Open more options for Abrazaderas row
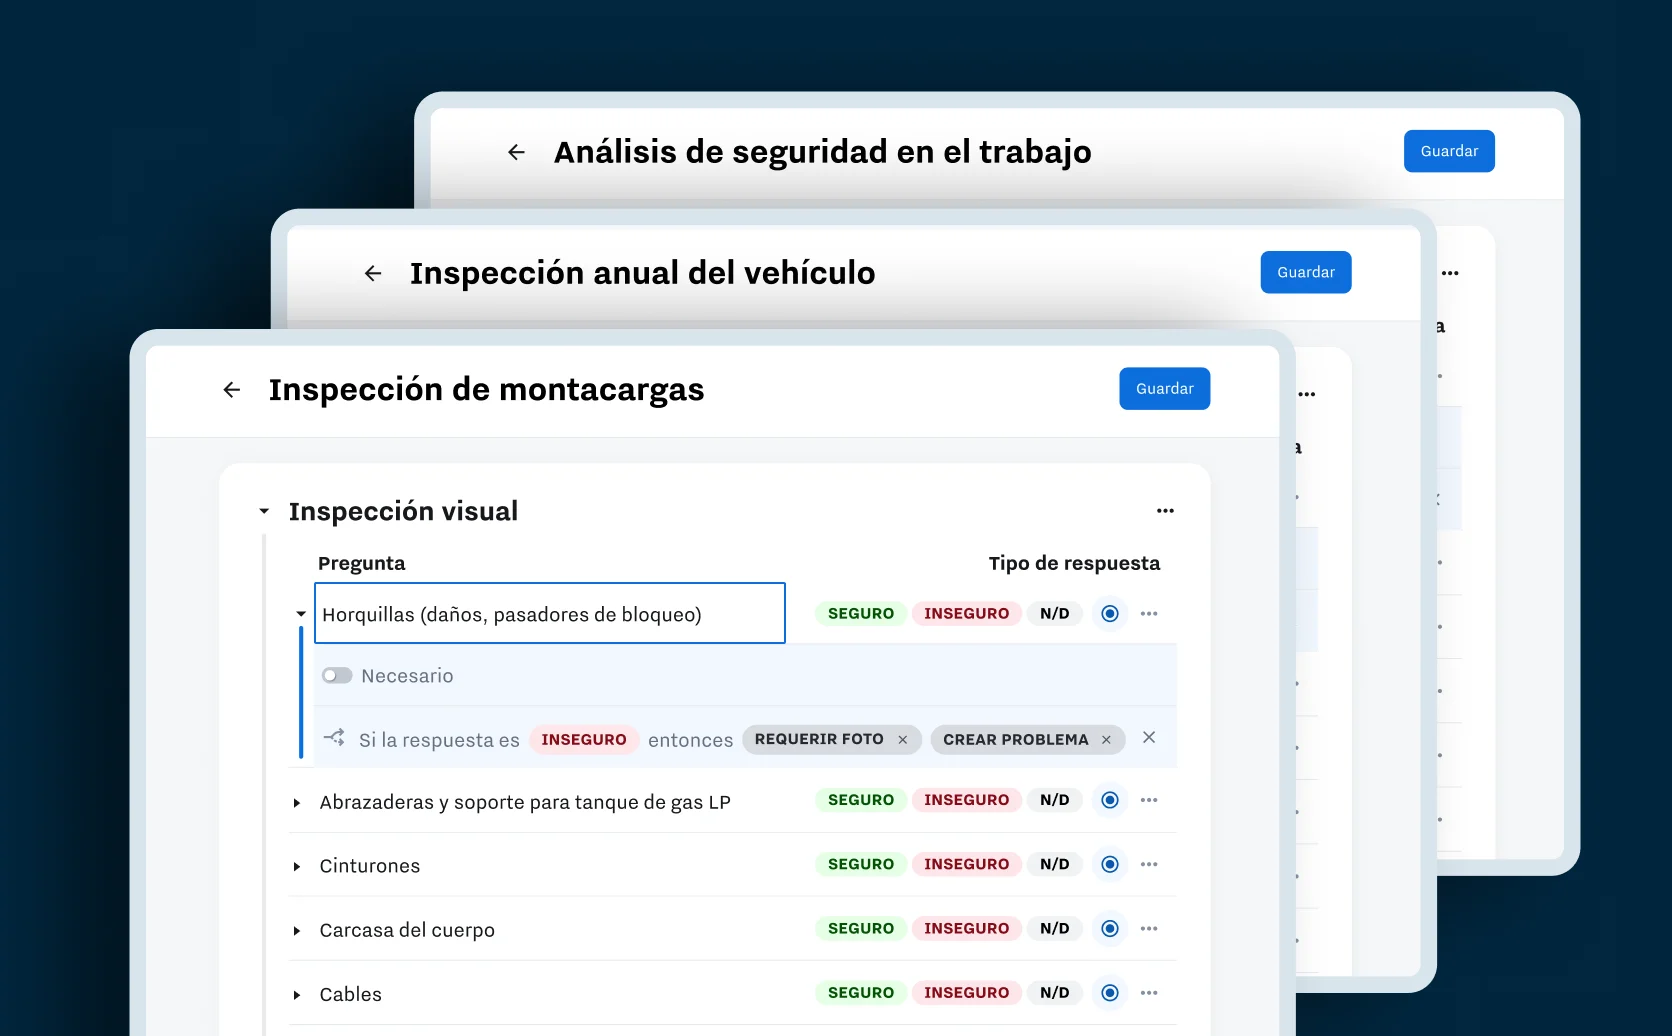The width and height of the screenshot is (1672, 1036). pos(1149,800)
